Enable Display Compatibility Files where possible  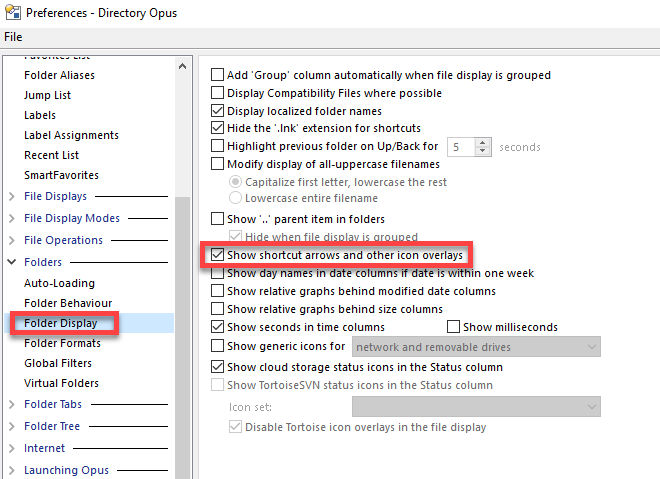tap(217, 93)
